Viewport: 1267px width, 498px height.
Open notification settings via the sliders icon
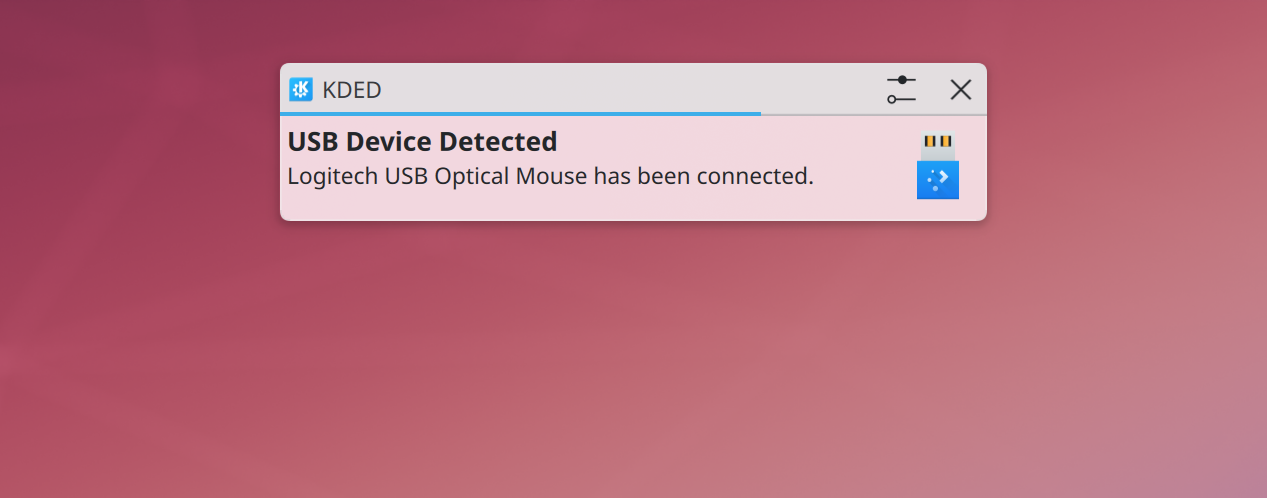901,89
